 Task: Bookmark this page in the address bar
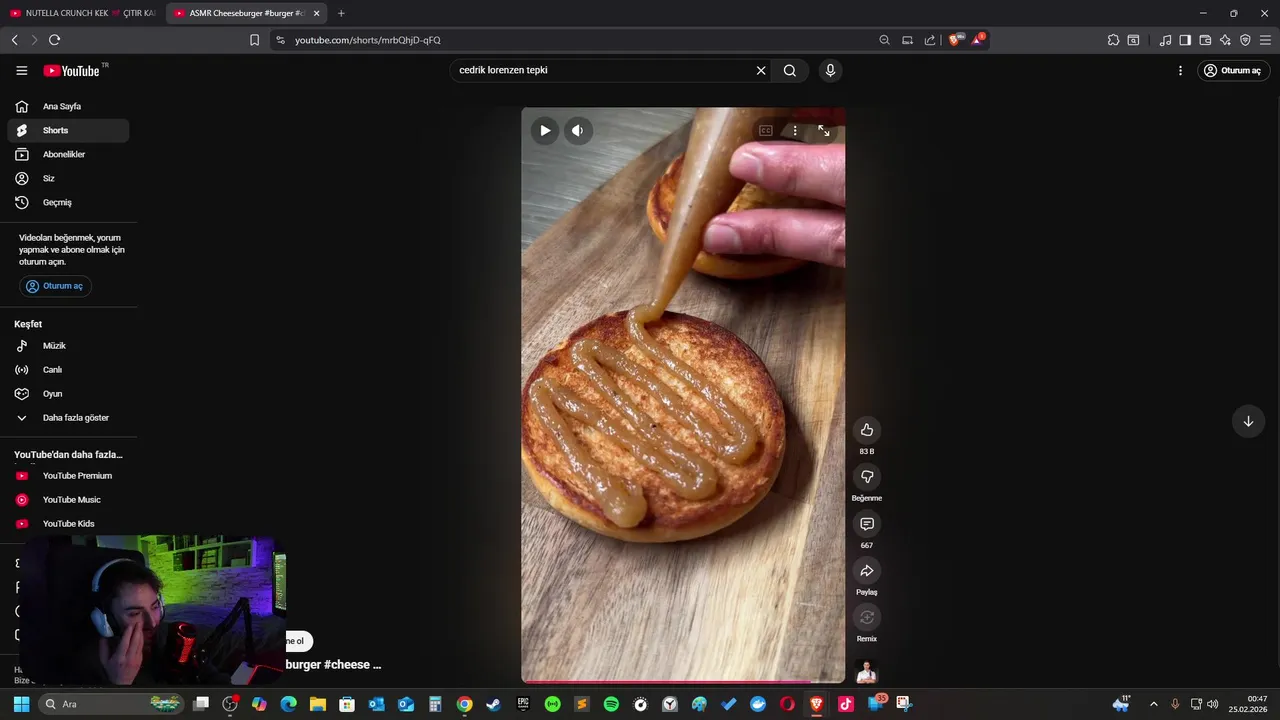tap(254, 40)
